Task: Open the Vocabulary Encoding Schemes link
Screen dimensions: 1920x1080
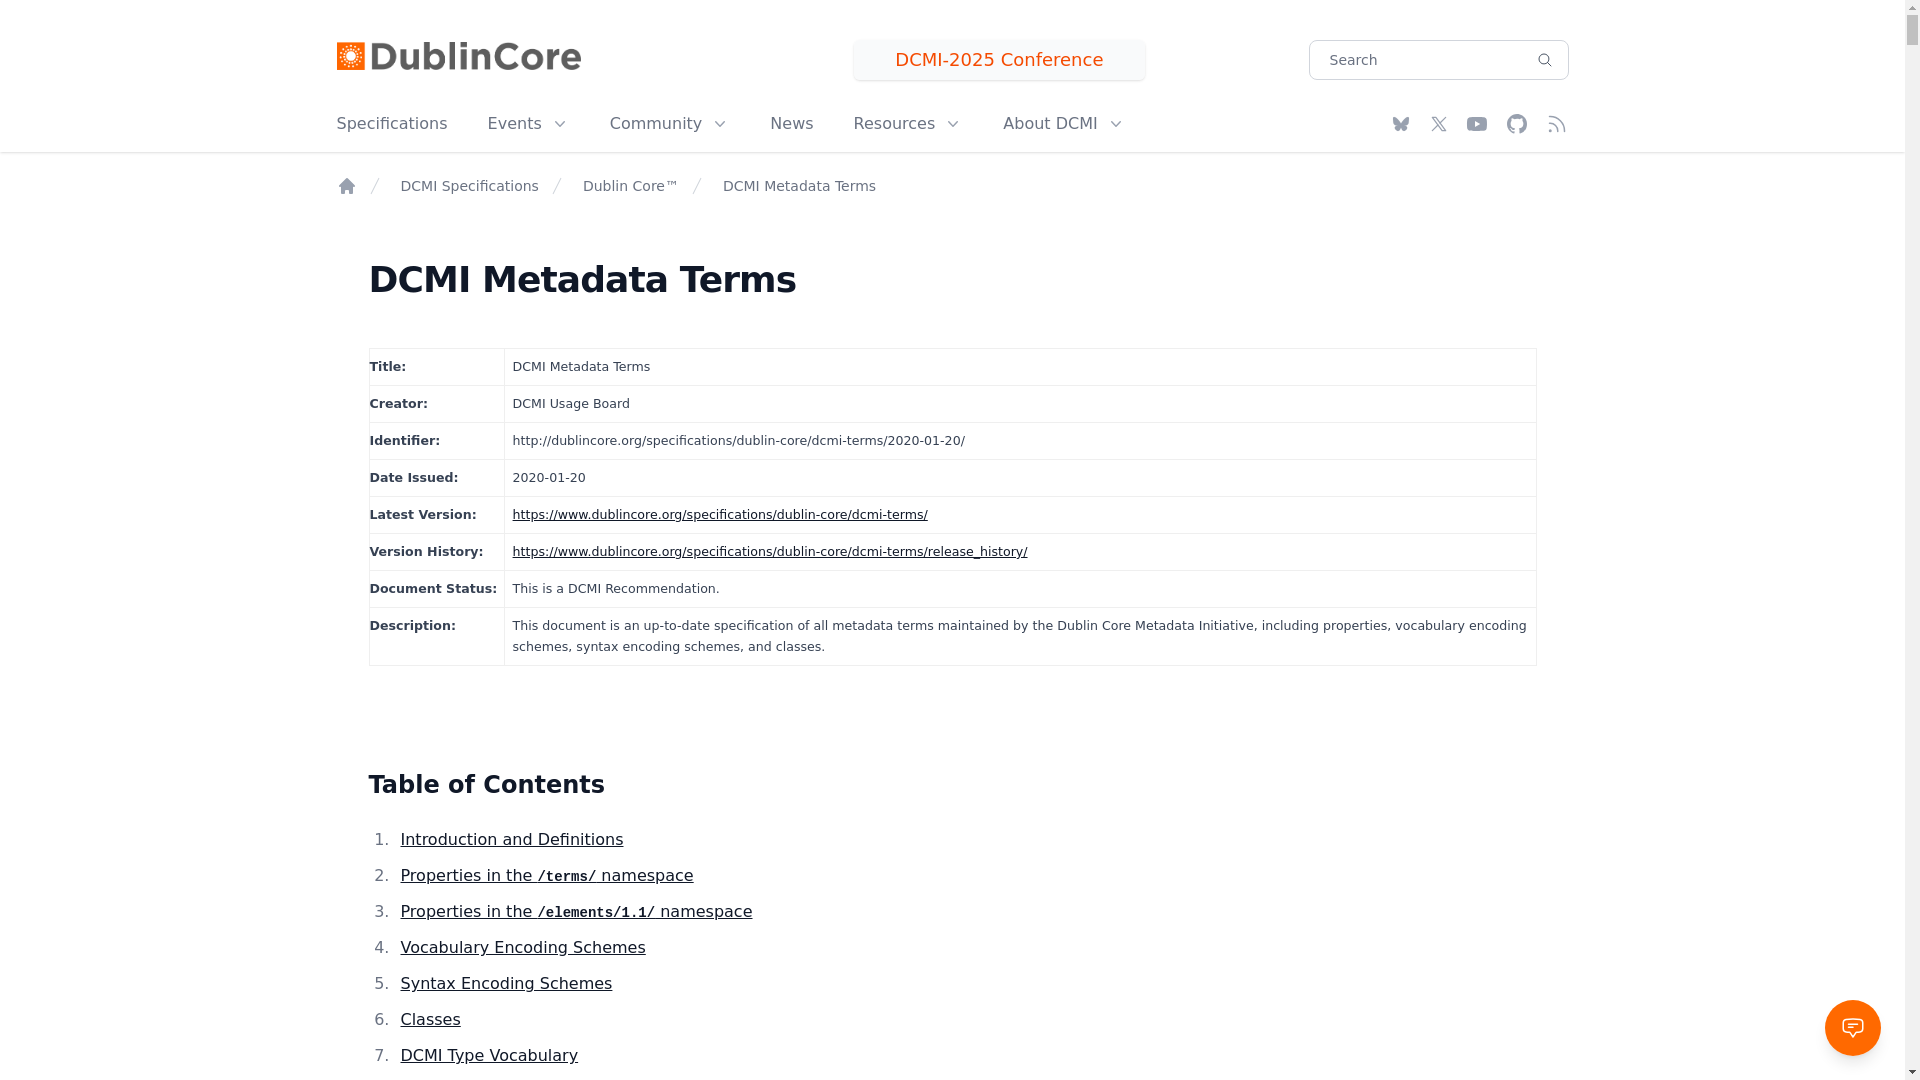Action: pos(522,948)
